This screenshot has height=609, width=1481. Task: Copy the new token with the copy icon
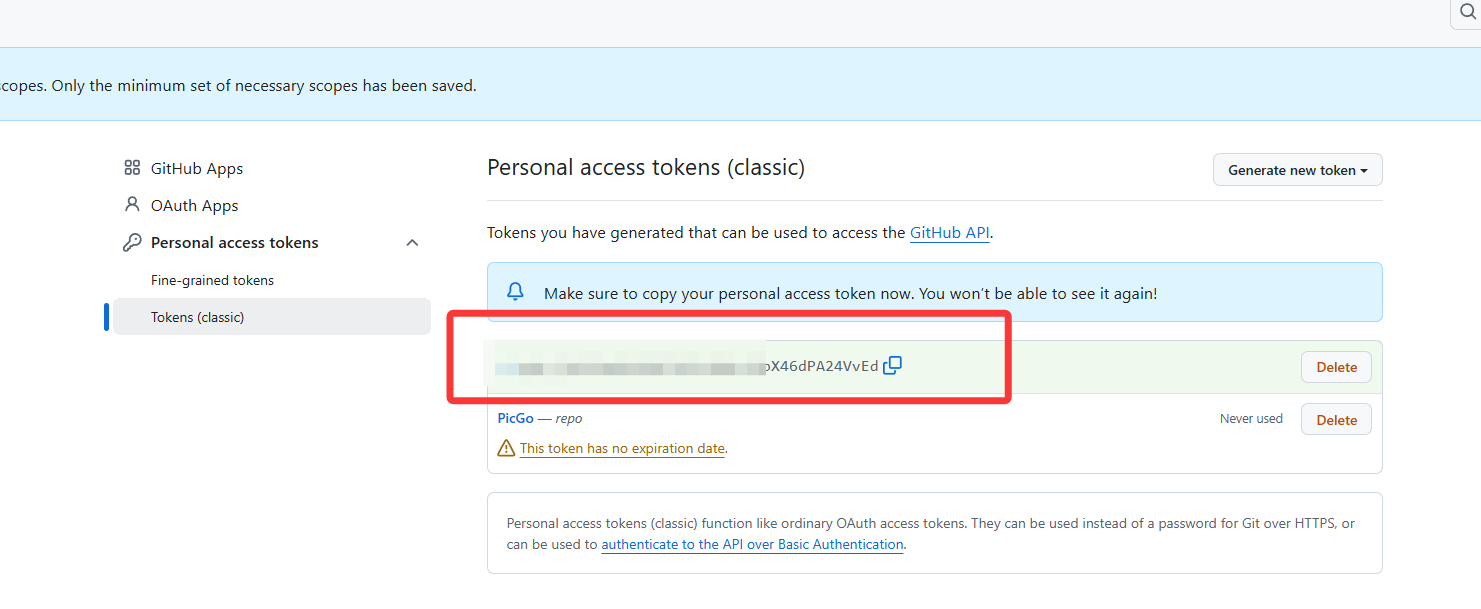(893, 366)
